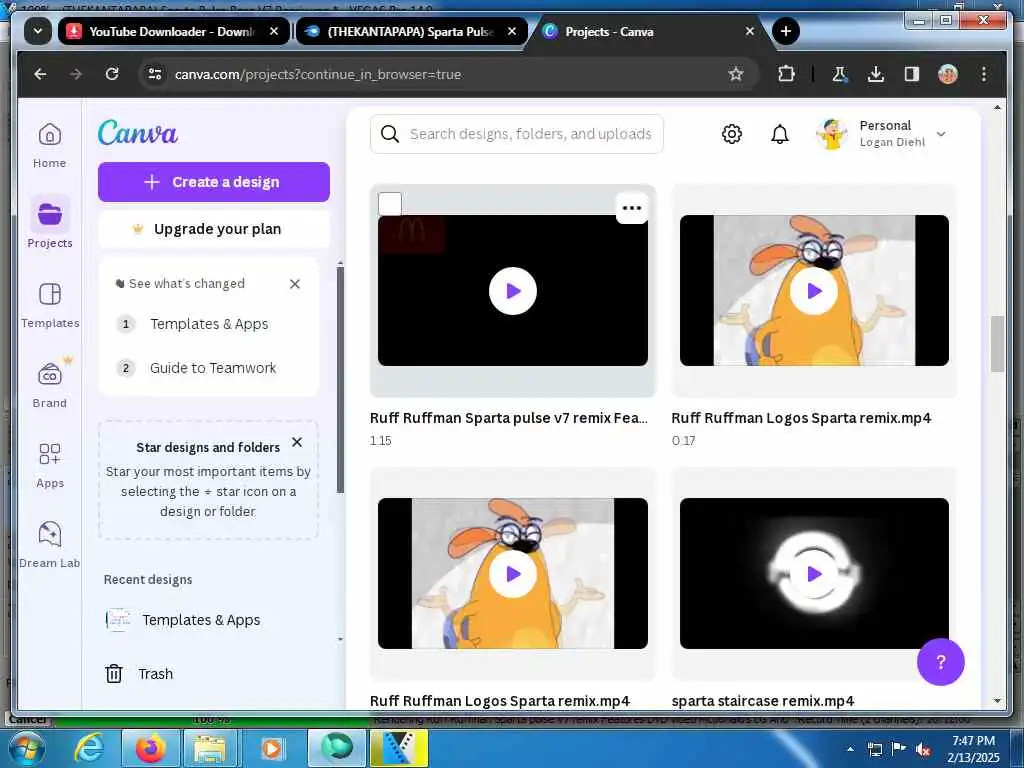
Task: Click the Recent designs heading
Action: click(x=148, y=579)
